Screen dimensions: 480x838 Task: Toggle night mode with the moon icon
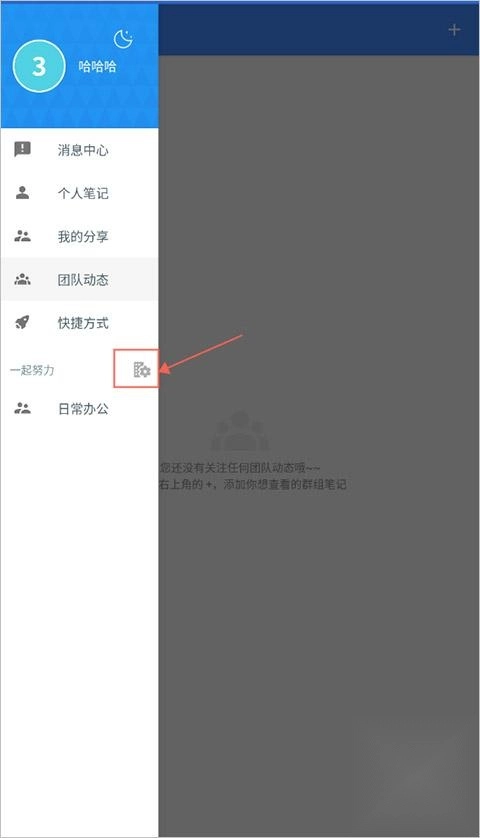(123, 39)
